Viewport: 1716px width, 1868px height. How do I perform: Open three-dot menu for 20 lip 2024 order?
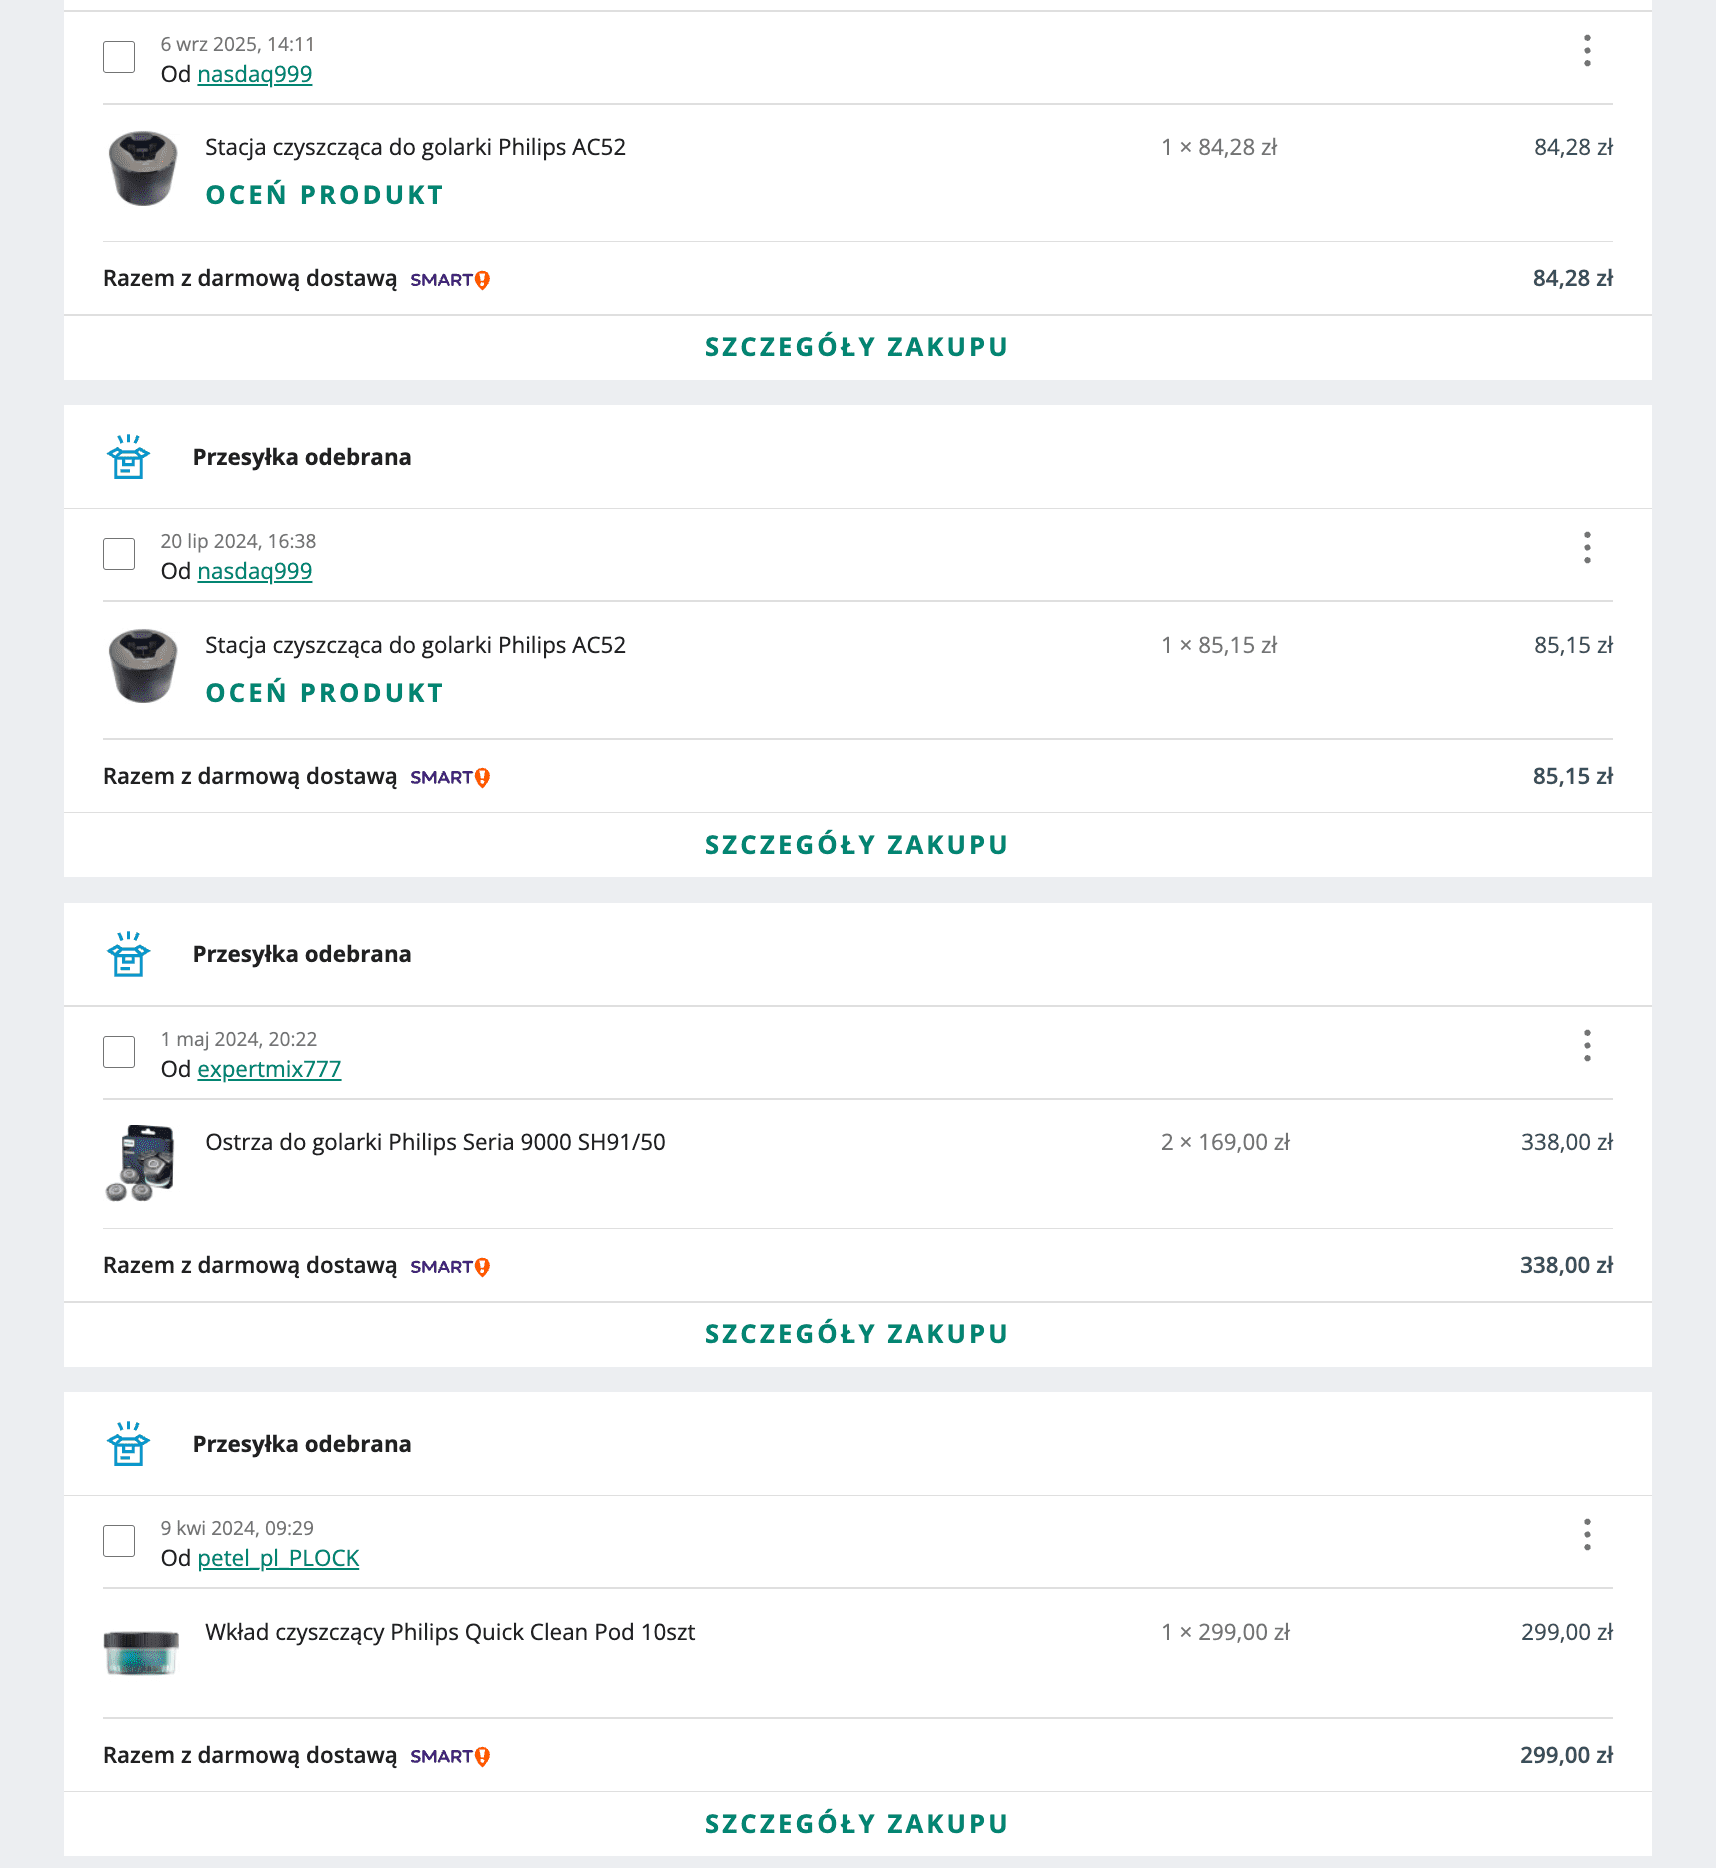[x=1587, y=548]
